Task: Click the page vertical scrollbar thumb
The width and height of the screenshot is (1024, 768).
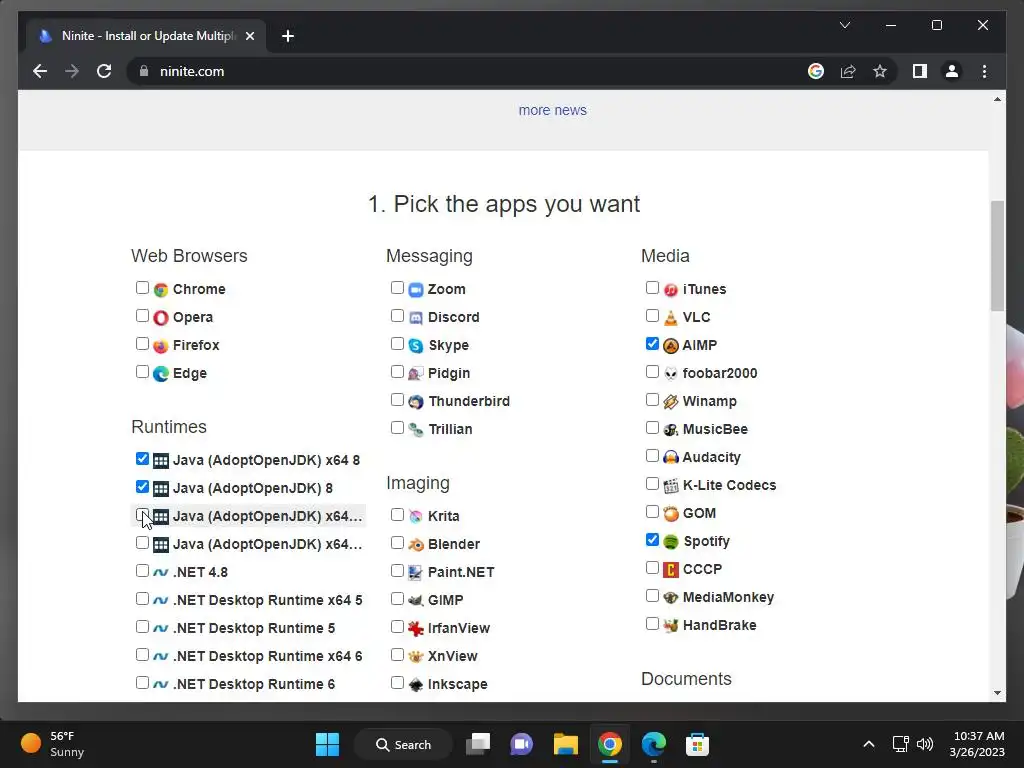Action: click(x=997, y=256)
